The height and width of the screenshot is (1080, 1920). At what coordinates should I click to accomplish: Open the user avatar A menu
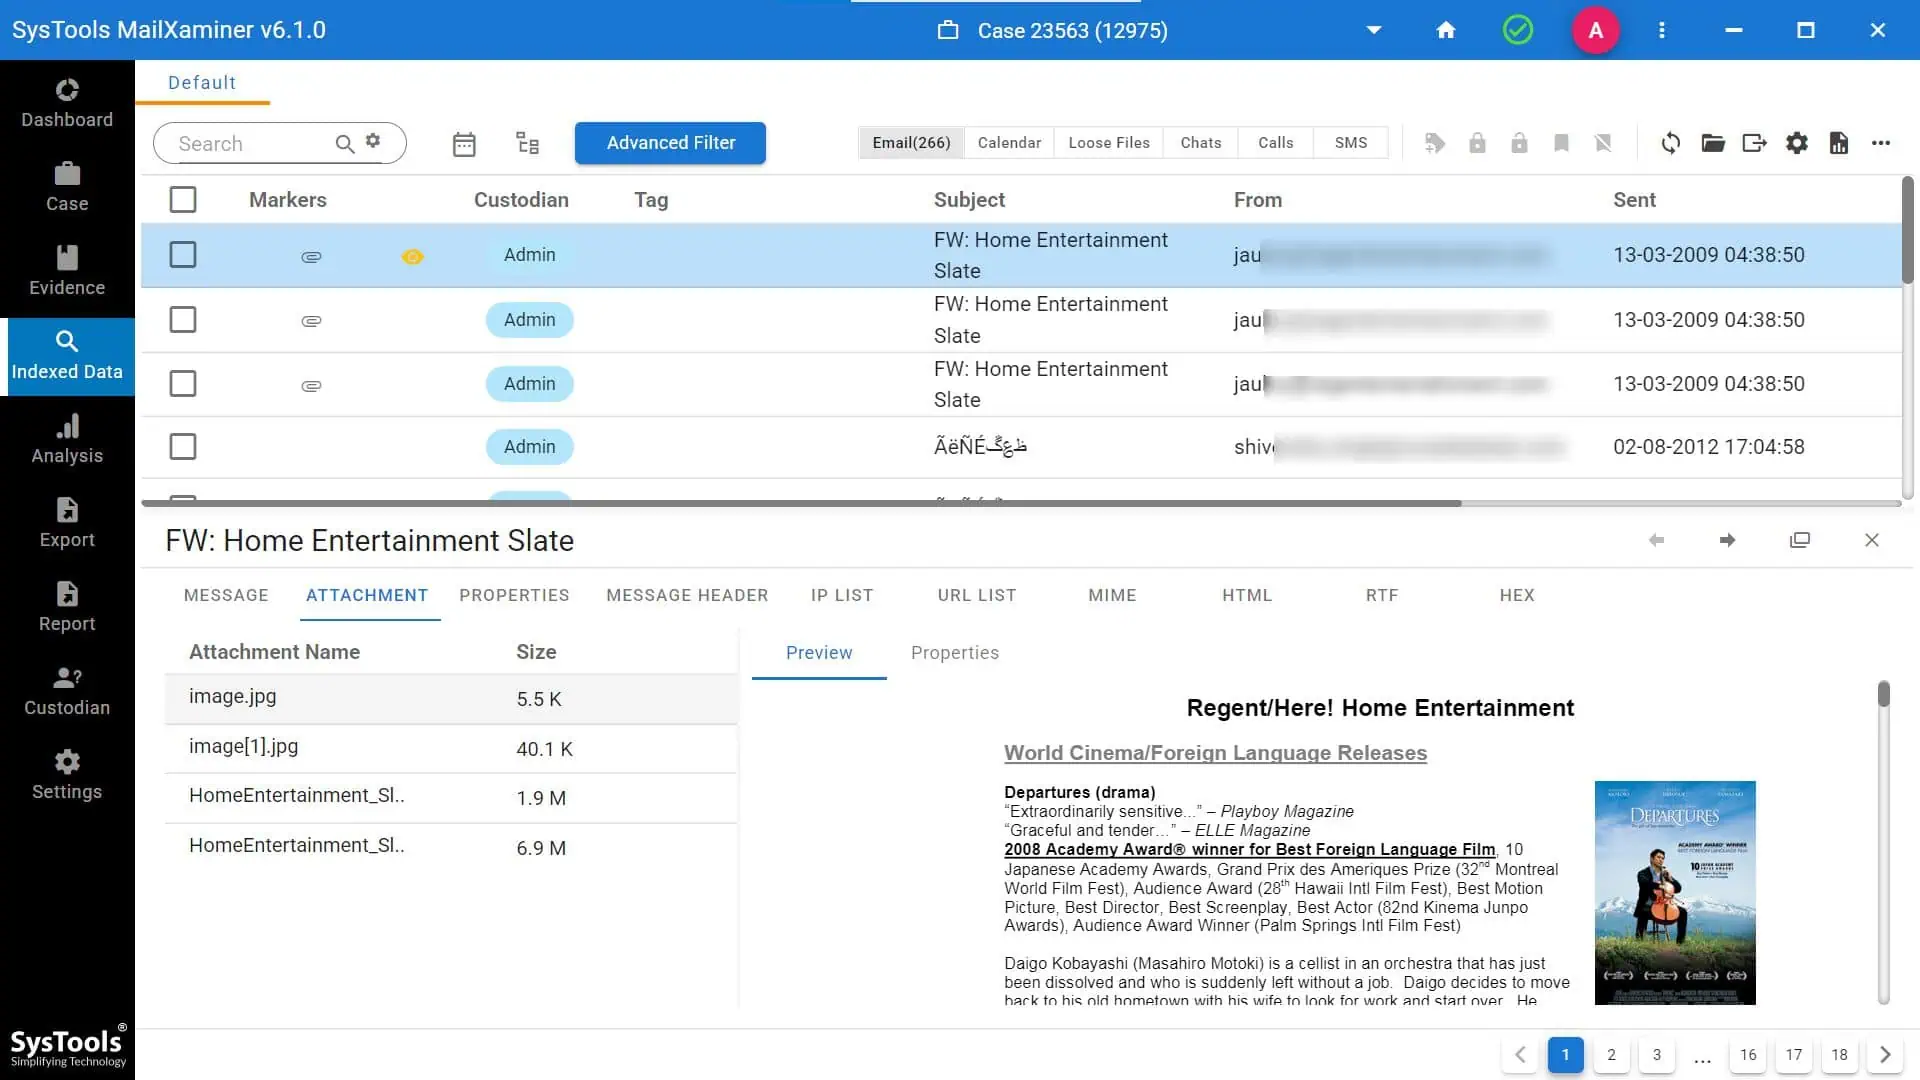click(1595, 30)
